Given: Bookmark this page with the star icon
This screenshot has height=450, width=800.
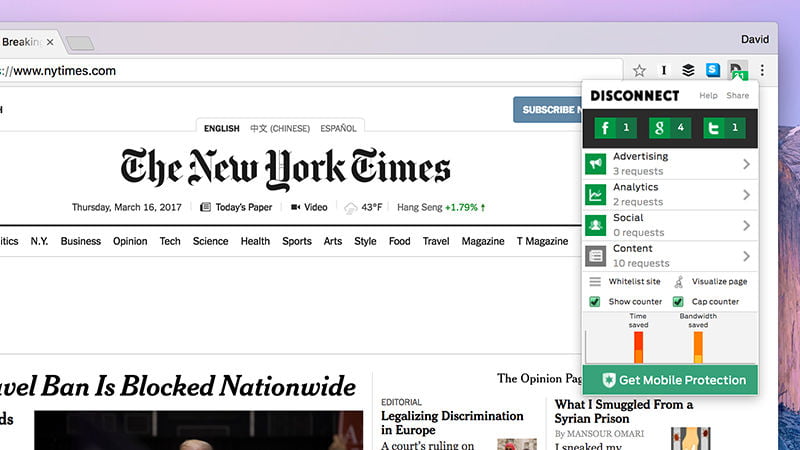Looking at the screenshot, I should point(639,70).
